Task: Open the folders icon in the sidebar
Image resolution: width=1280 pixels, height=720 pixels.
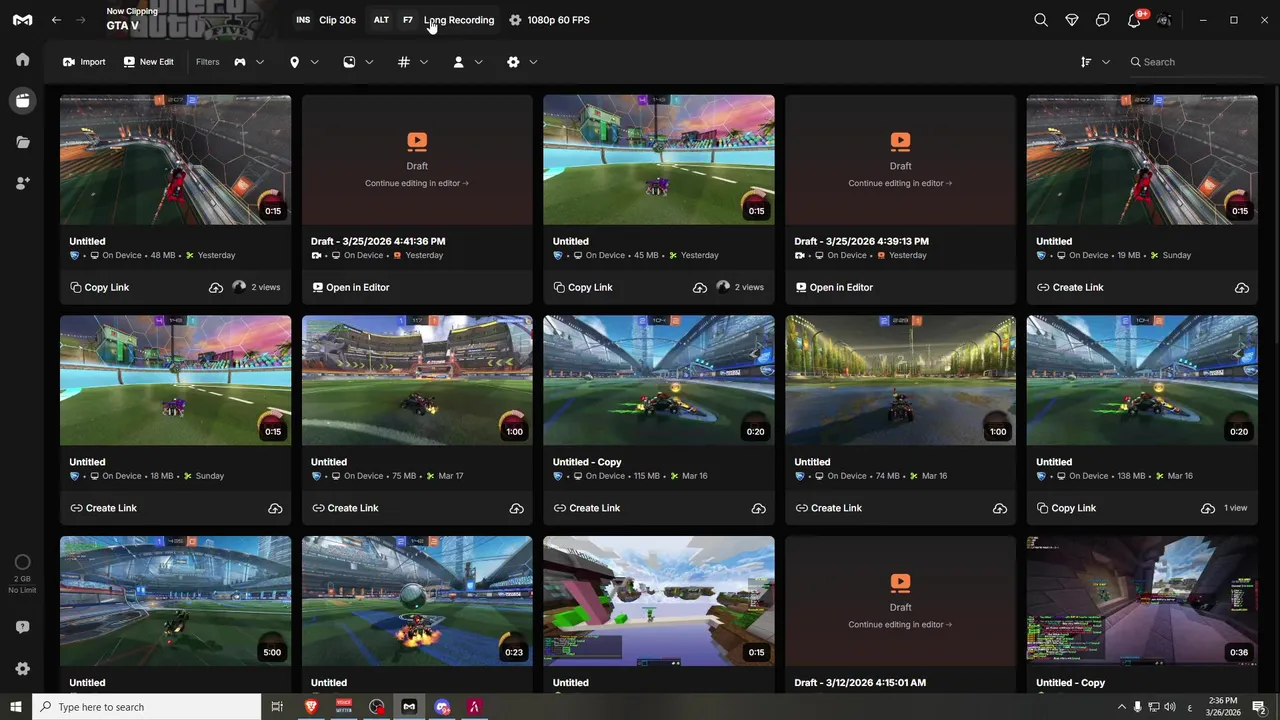Action: pyautogui.click(x=22, y=142)
